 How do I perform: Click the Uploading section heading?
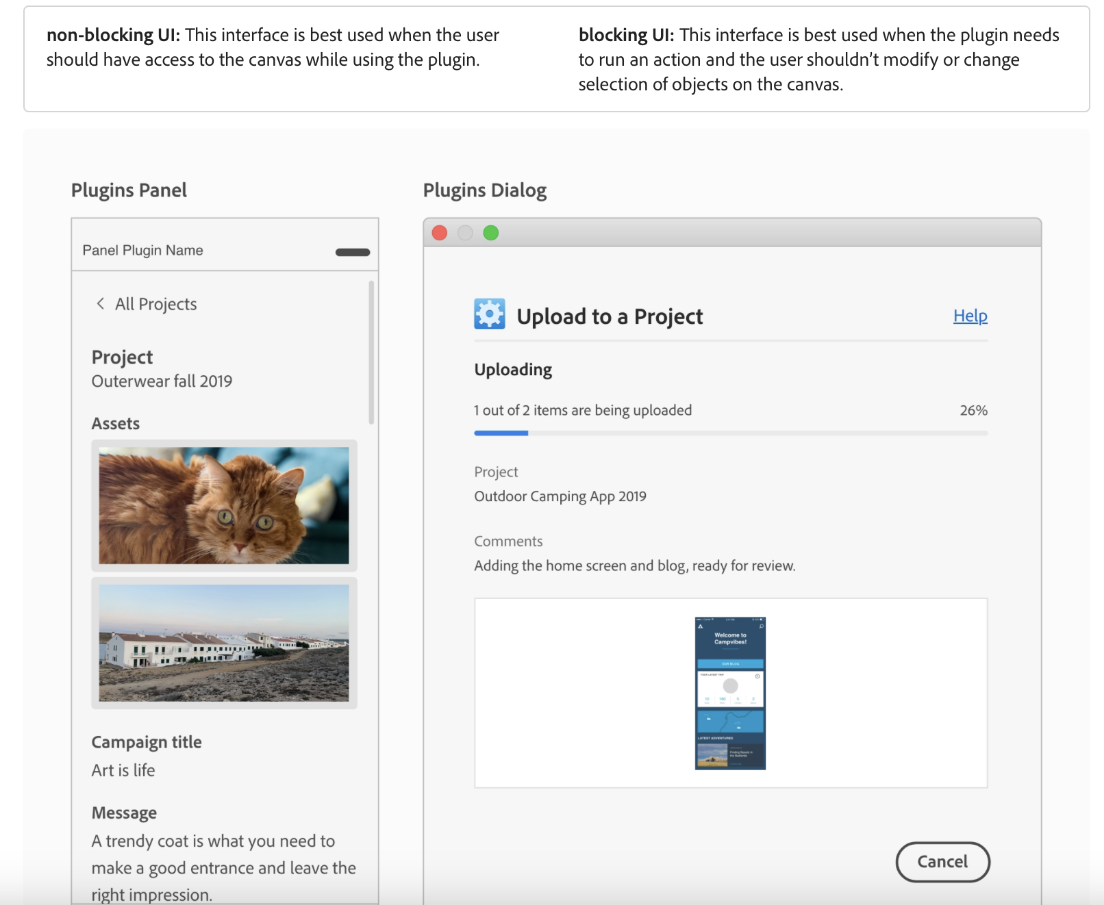pos(513,369)
